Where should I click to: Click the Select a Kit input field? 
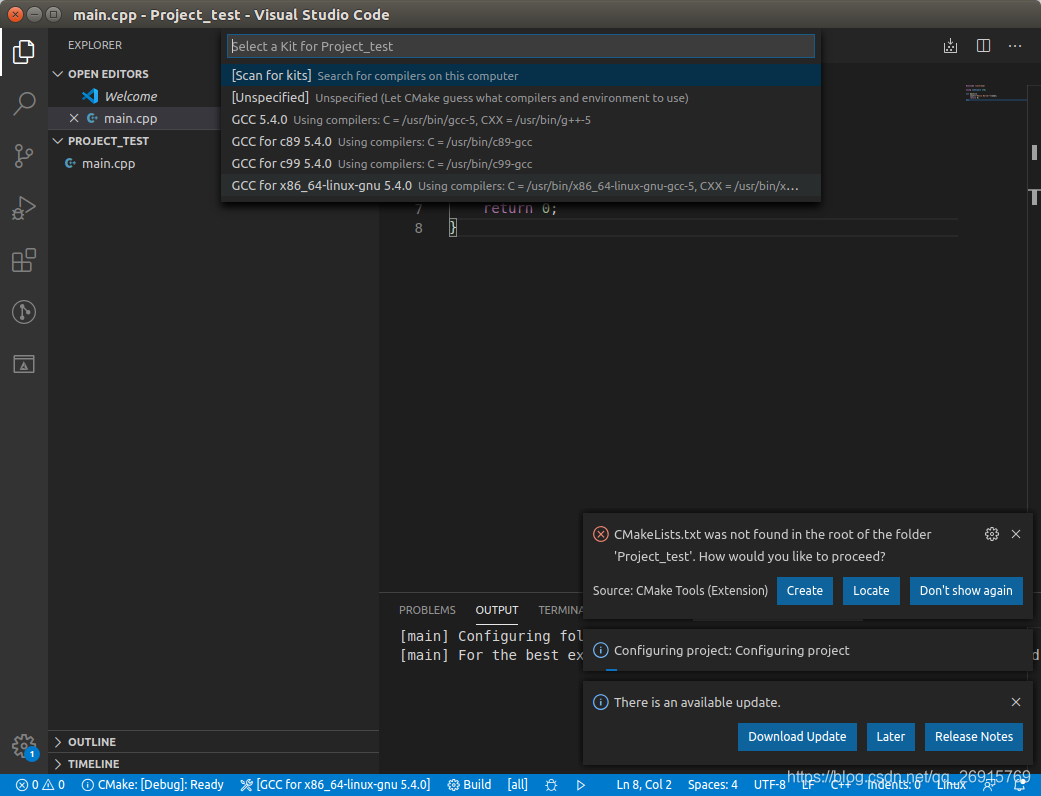[x=520, y=46]
